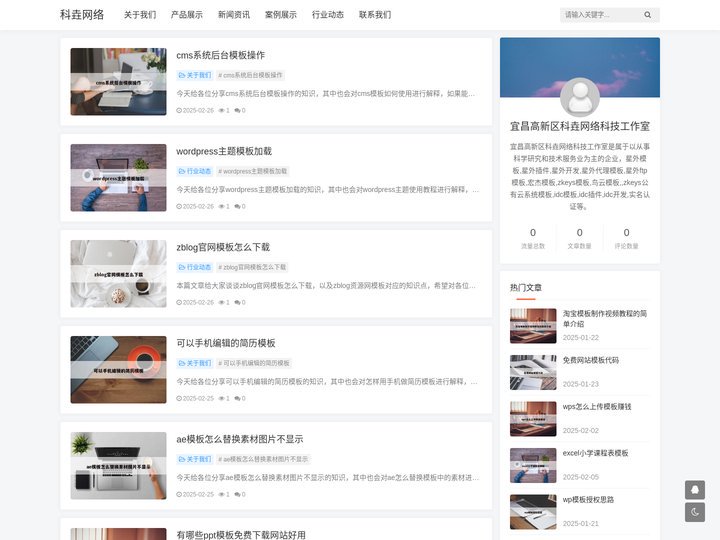Click the 热门文章 section heading
Viewport: 720px width, 540px height.
click(x=526, y=287)
